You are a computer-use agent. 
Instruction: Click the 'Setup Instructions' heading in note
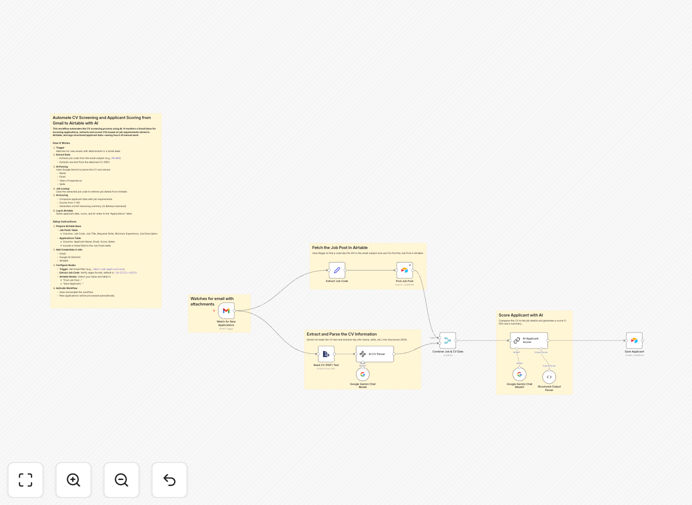coord(64,222)
